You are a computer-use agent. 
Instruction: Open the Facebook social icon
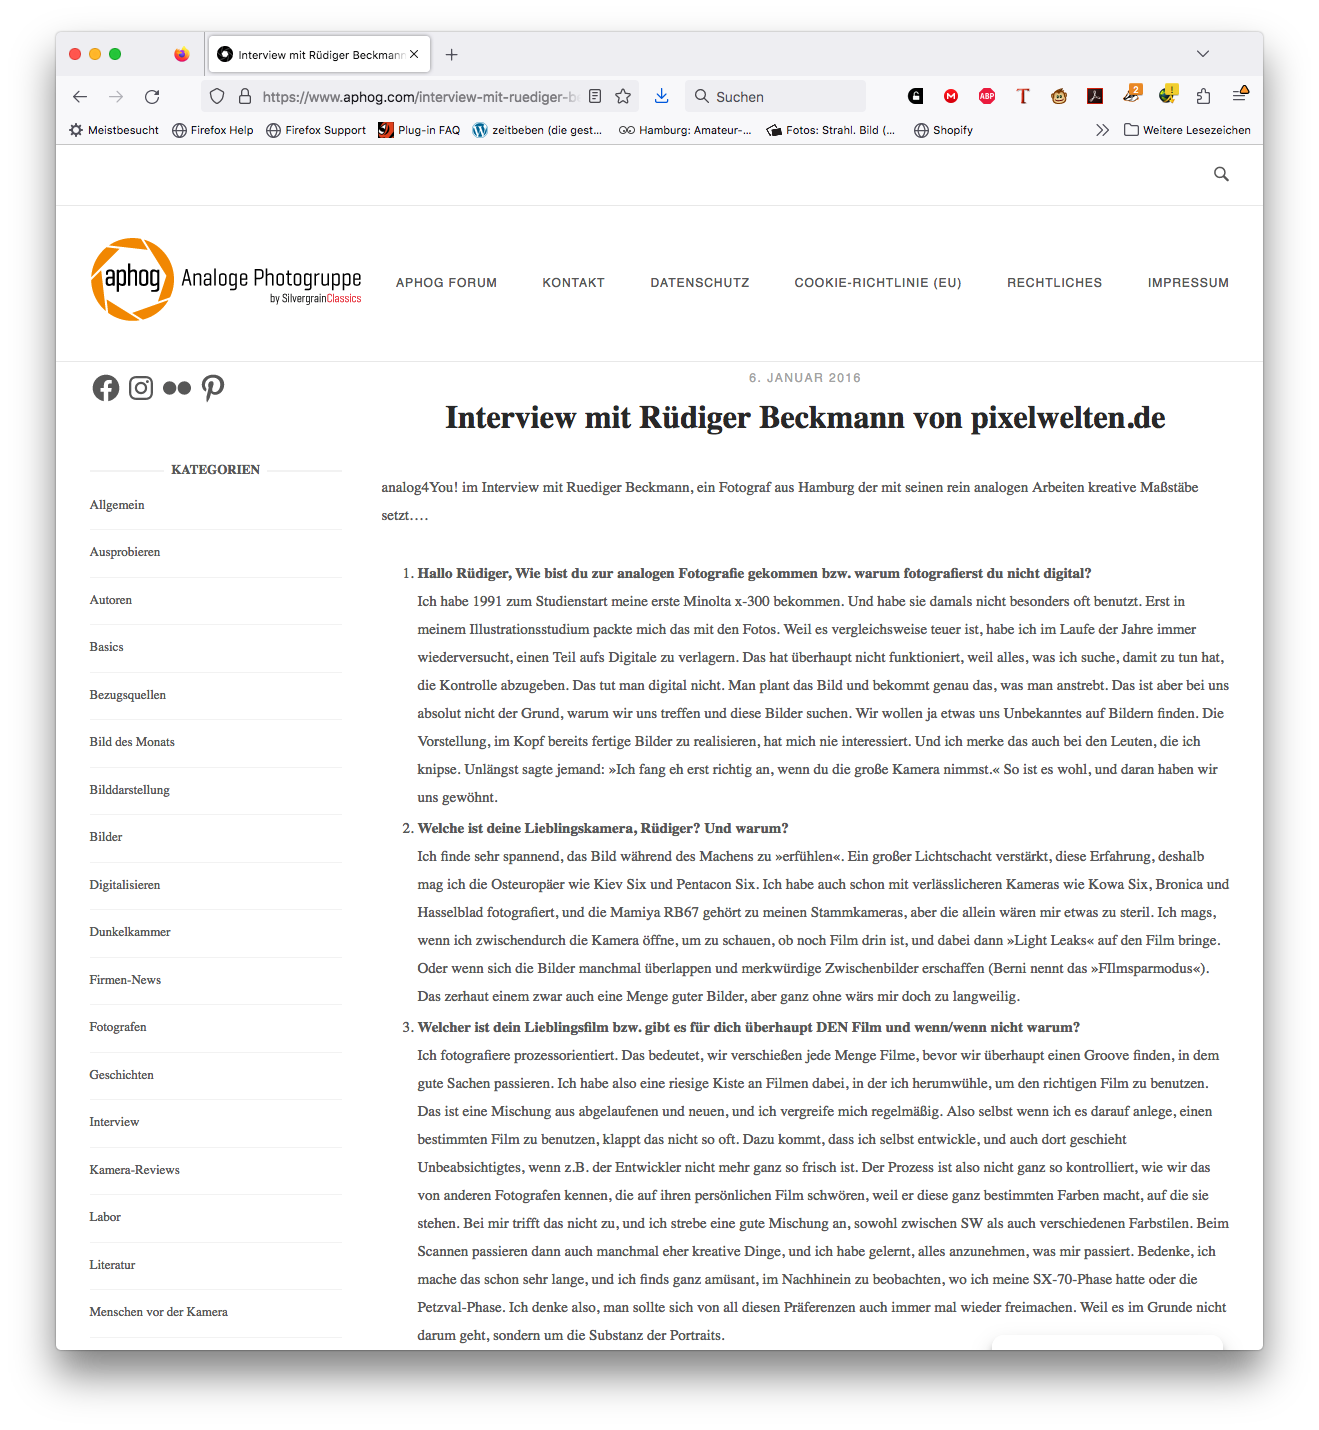tap(106, 388)
